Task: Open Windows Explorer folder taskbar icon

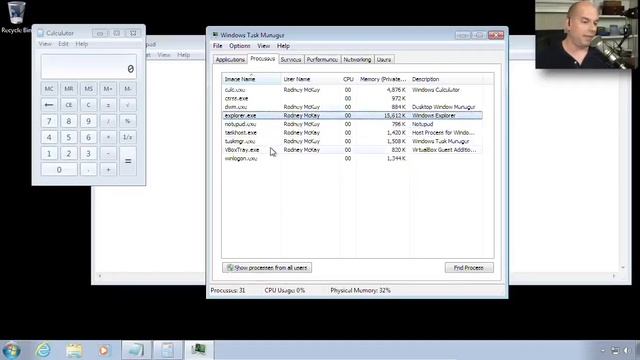Action: click(x=74, y=350)
